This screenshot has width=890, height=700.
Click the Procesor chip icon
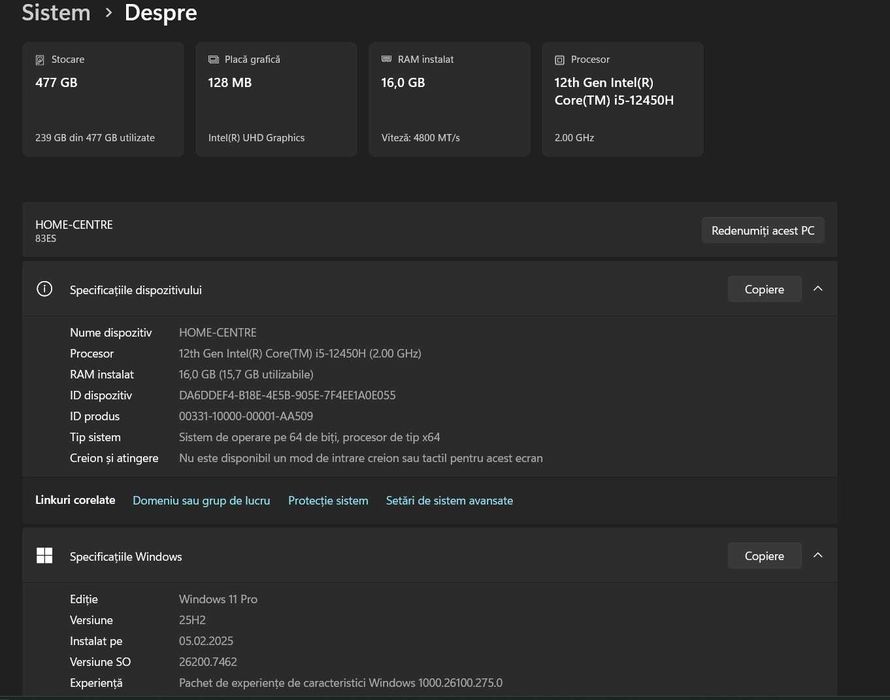click(x=560, y=60)
